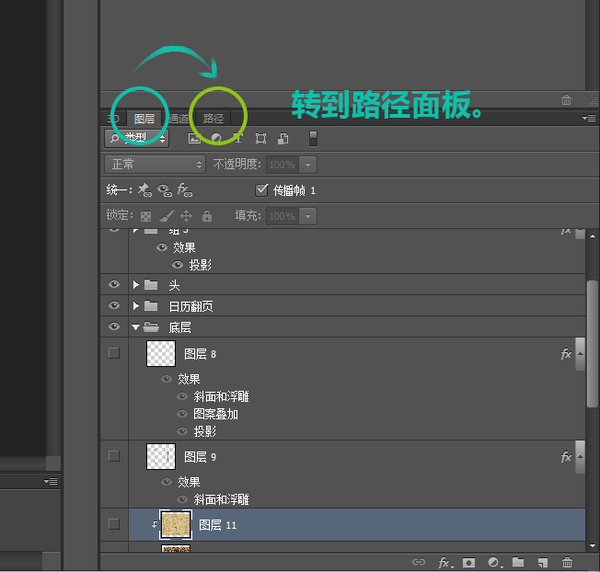Filter layers by pixel layers icon
This screenshot has height=572, width=600.
point(194,138)
